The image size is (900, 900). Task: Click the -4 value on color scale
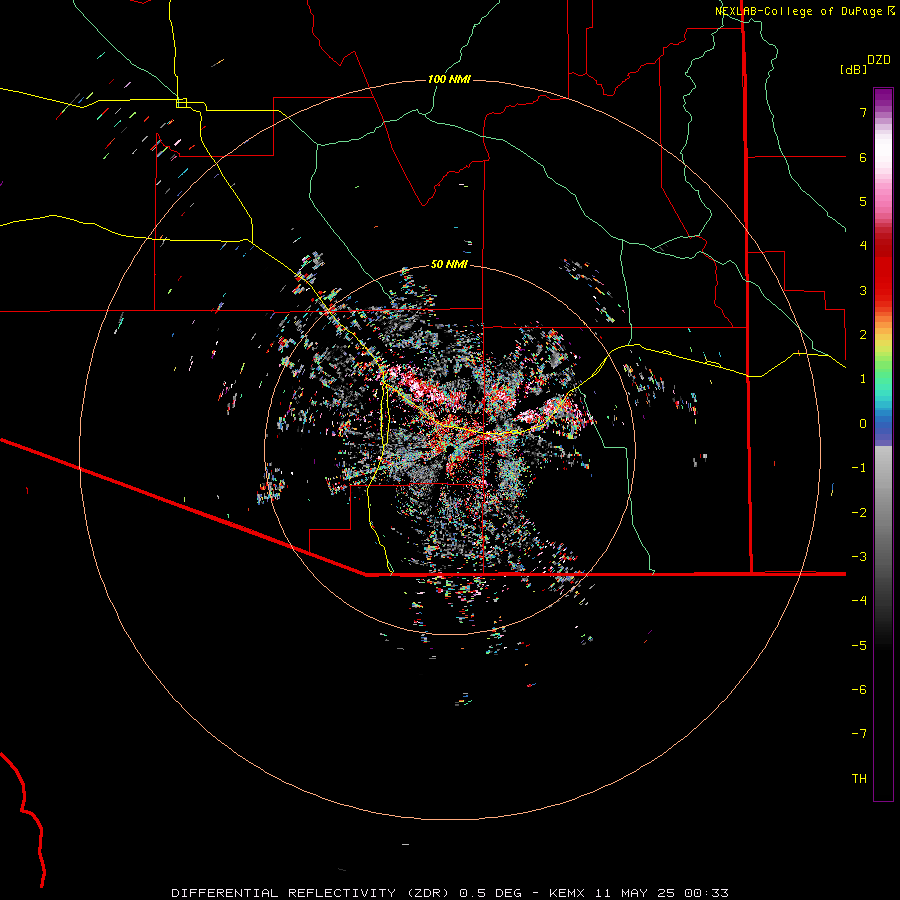pos(859,601)
